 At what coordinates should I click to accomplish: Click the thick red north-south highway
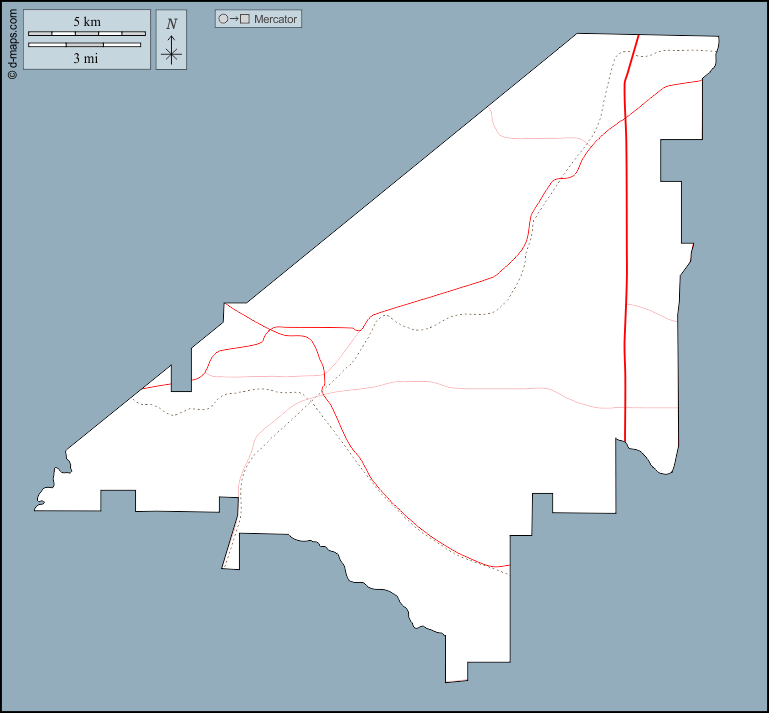pyautogui.click(x=625, y=250)
